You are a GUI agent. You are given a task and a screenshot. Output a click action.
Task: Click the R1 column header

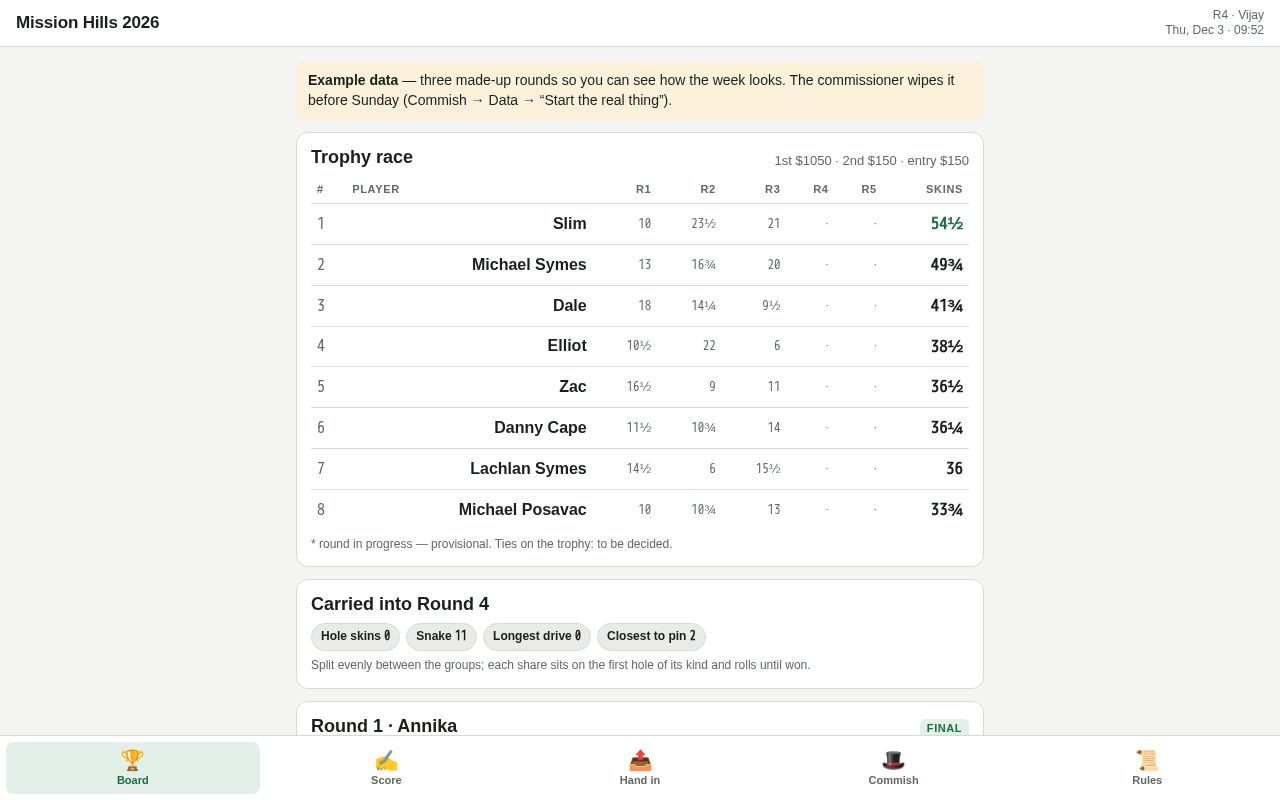643,189
